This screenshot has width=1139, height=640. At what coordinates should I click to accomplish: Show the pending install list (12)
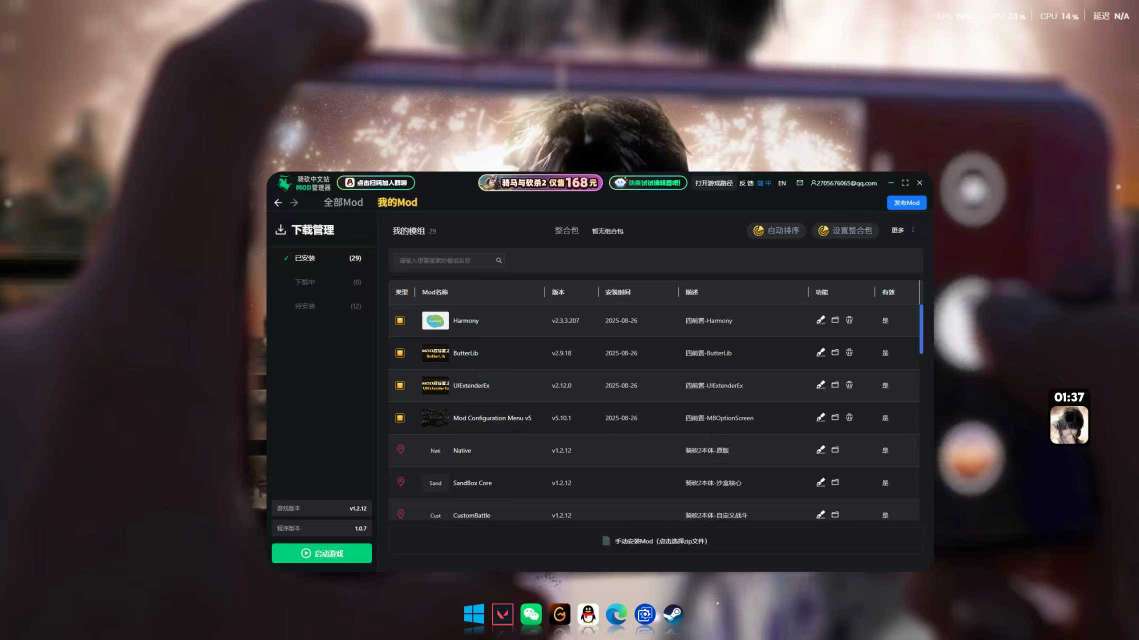322,307
